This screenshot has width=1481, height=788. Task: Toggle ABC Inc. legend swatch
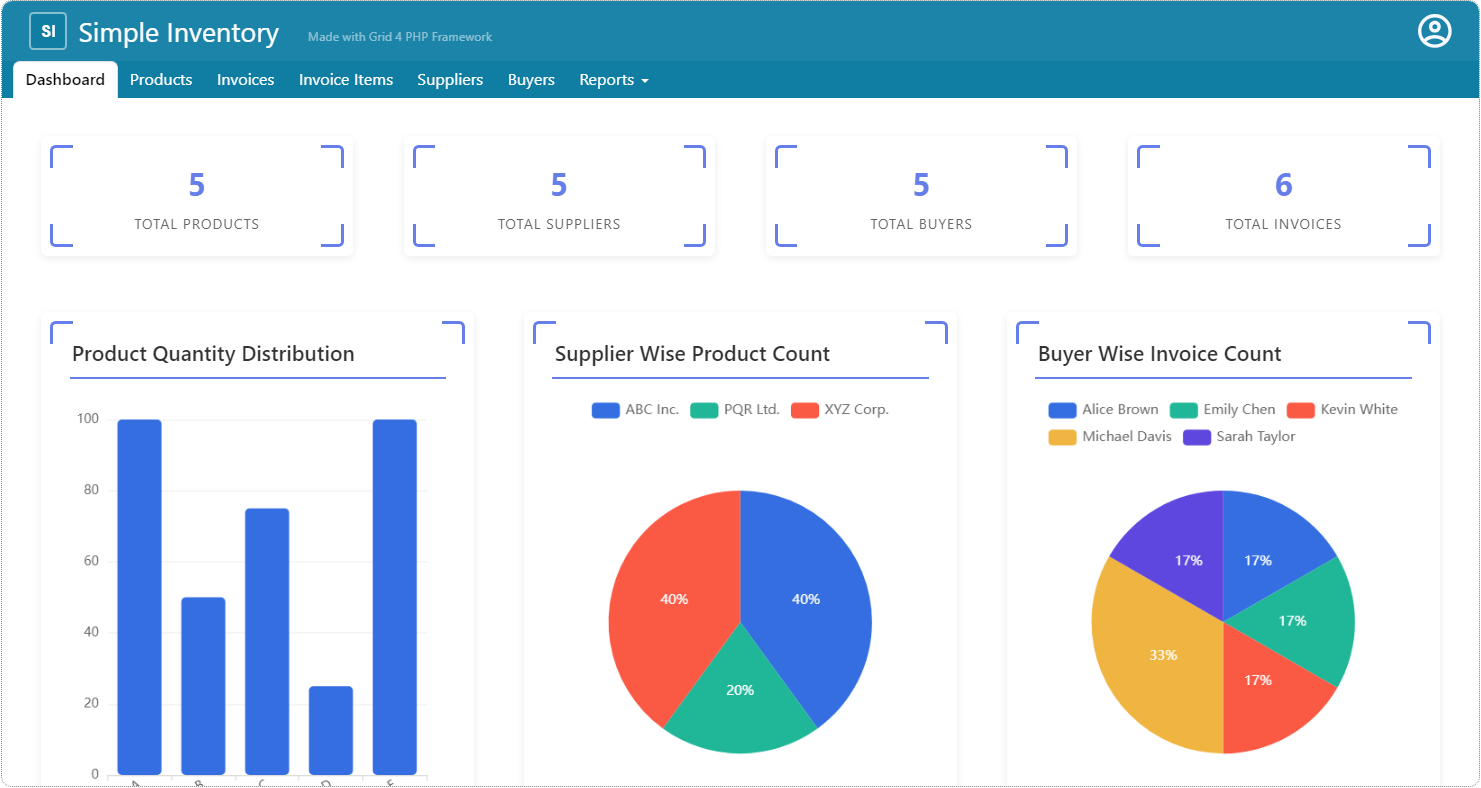click(x=606, y=410)
